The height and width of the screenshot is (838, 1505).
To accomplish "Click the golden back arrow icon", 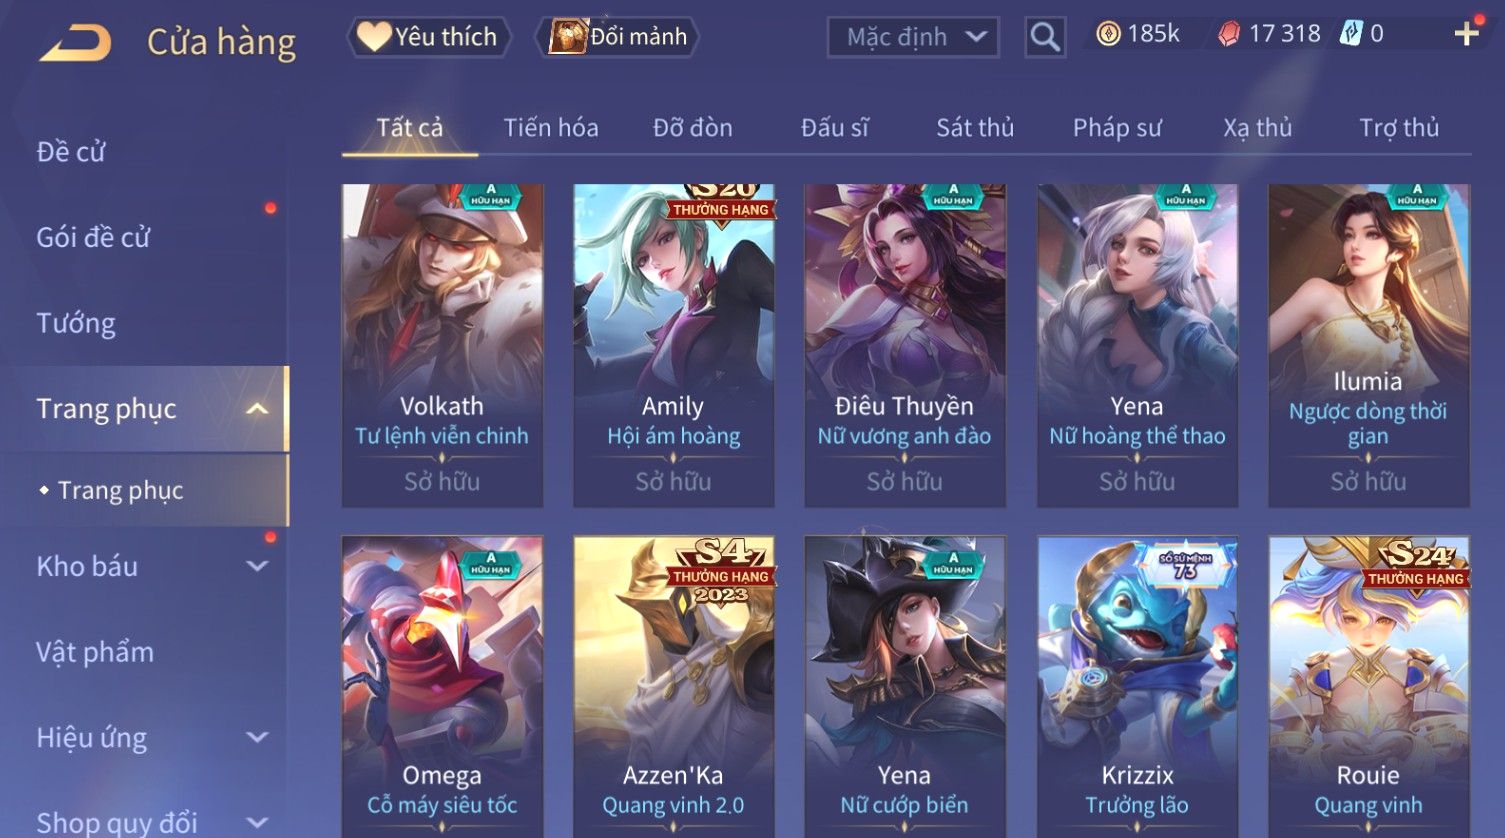I will (x=75, y=43).
